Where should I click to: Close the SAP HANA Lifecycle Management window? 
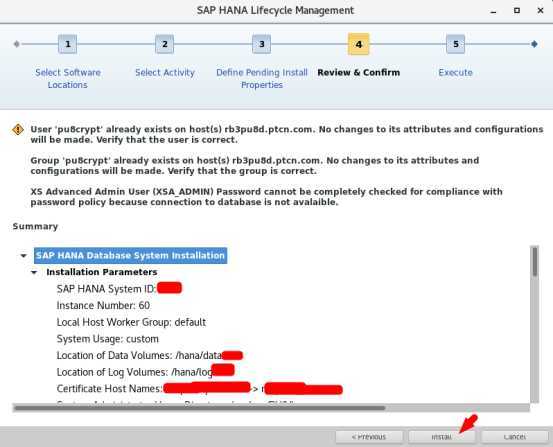click(x=540, y=11)
